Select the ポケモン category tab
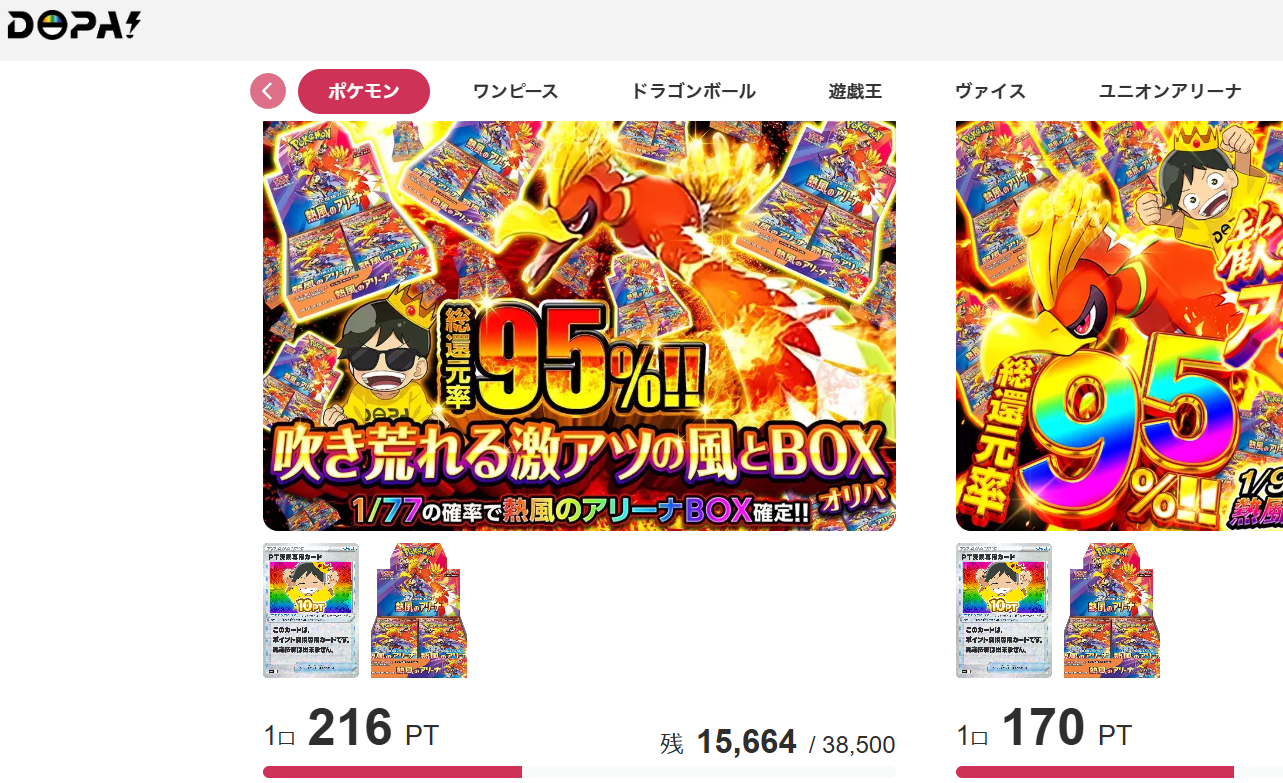 (x=364, y=91)
